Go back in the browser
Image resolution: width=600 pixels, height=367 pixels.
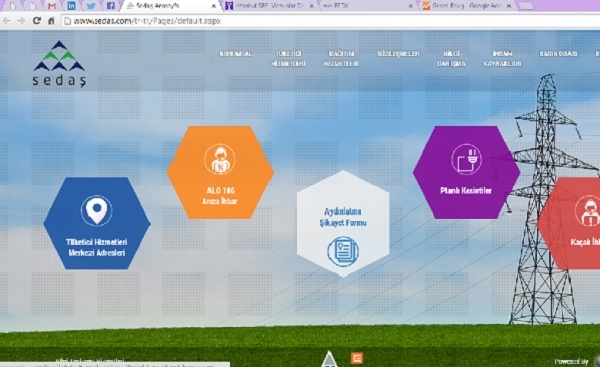point(7,21)
